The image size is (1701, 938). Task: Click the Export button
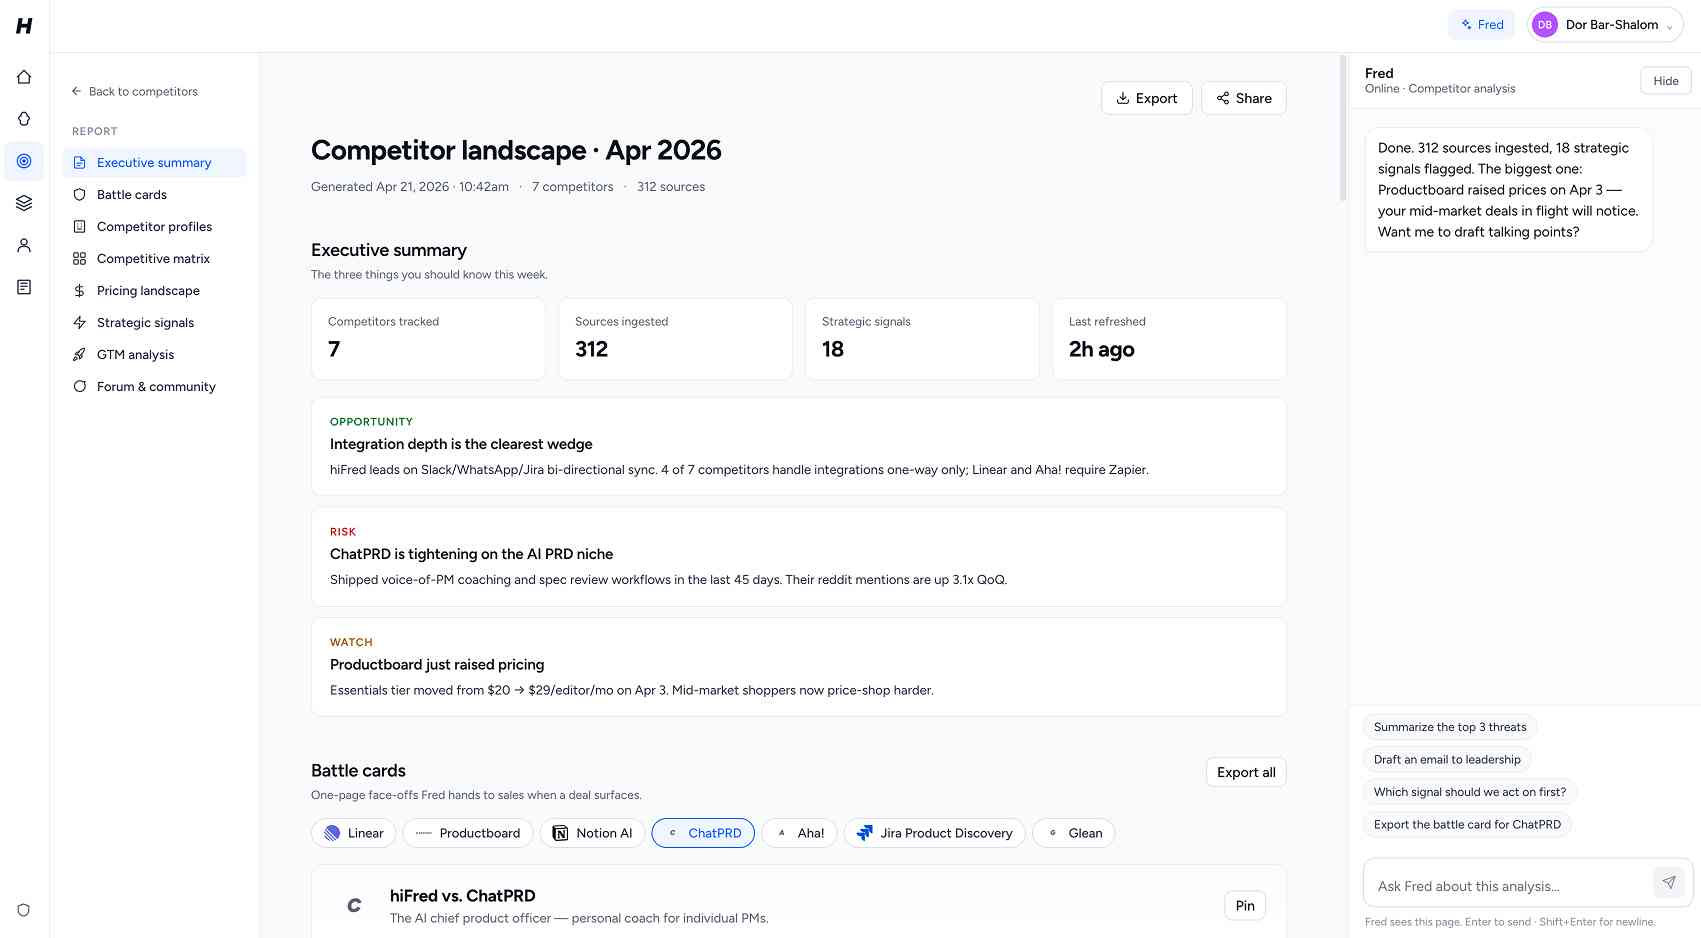(x=1147, y=98)
